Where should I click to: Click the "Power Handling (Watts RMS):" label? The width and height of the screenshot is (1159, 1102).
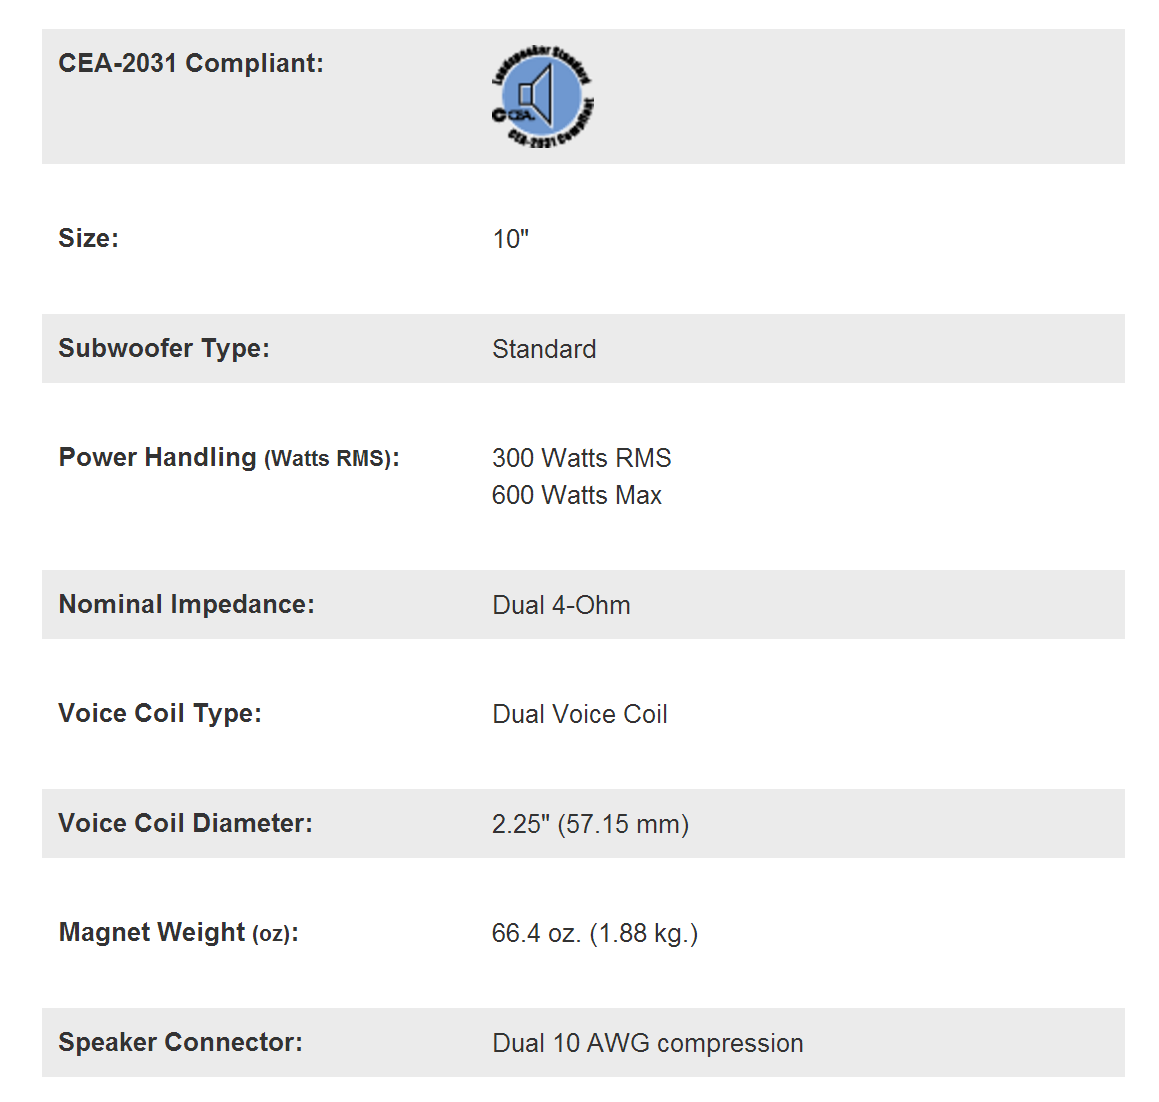click(229, 458)
